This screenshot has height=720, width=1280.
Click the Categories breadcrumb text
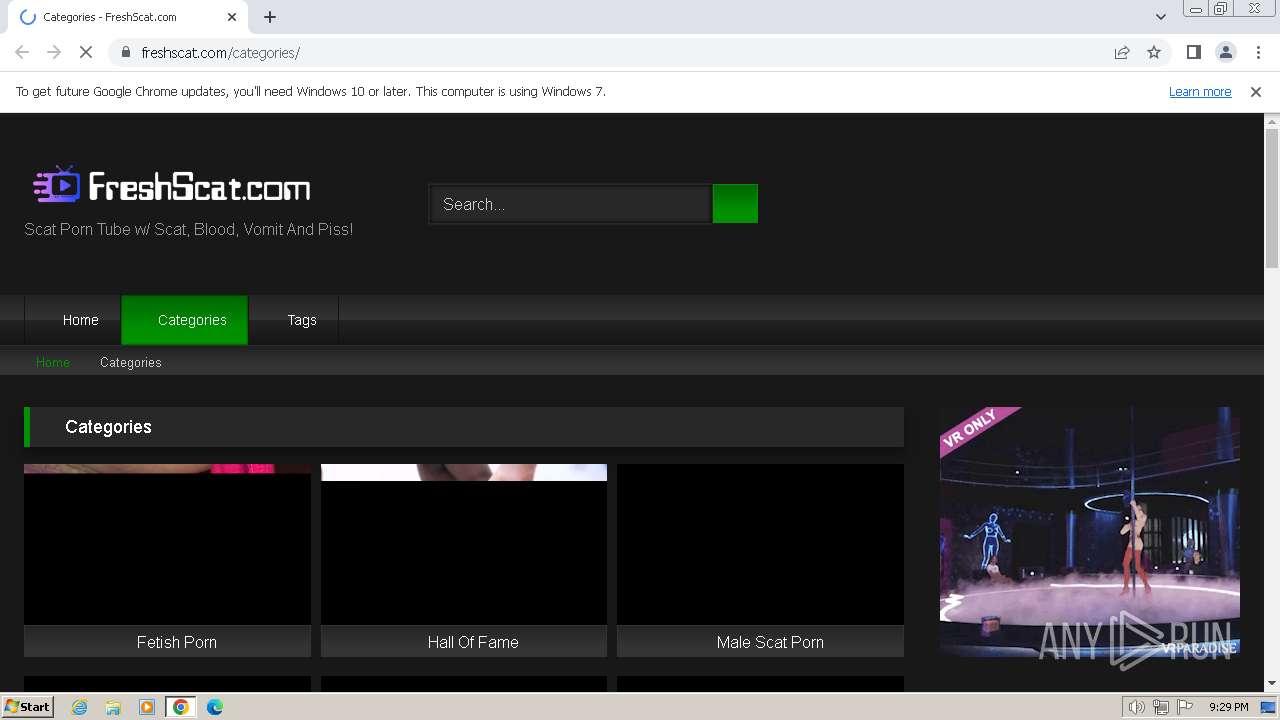tap(130, 362)
